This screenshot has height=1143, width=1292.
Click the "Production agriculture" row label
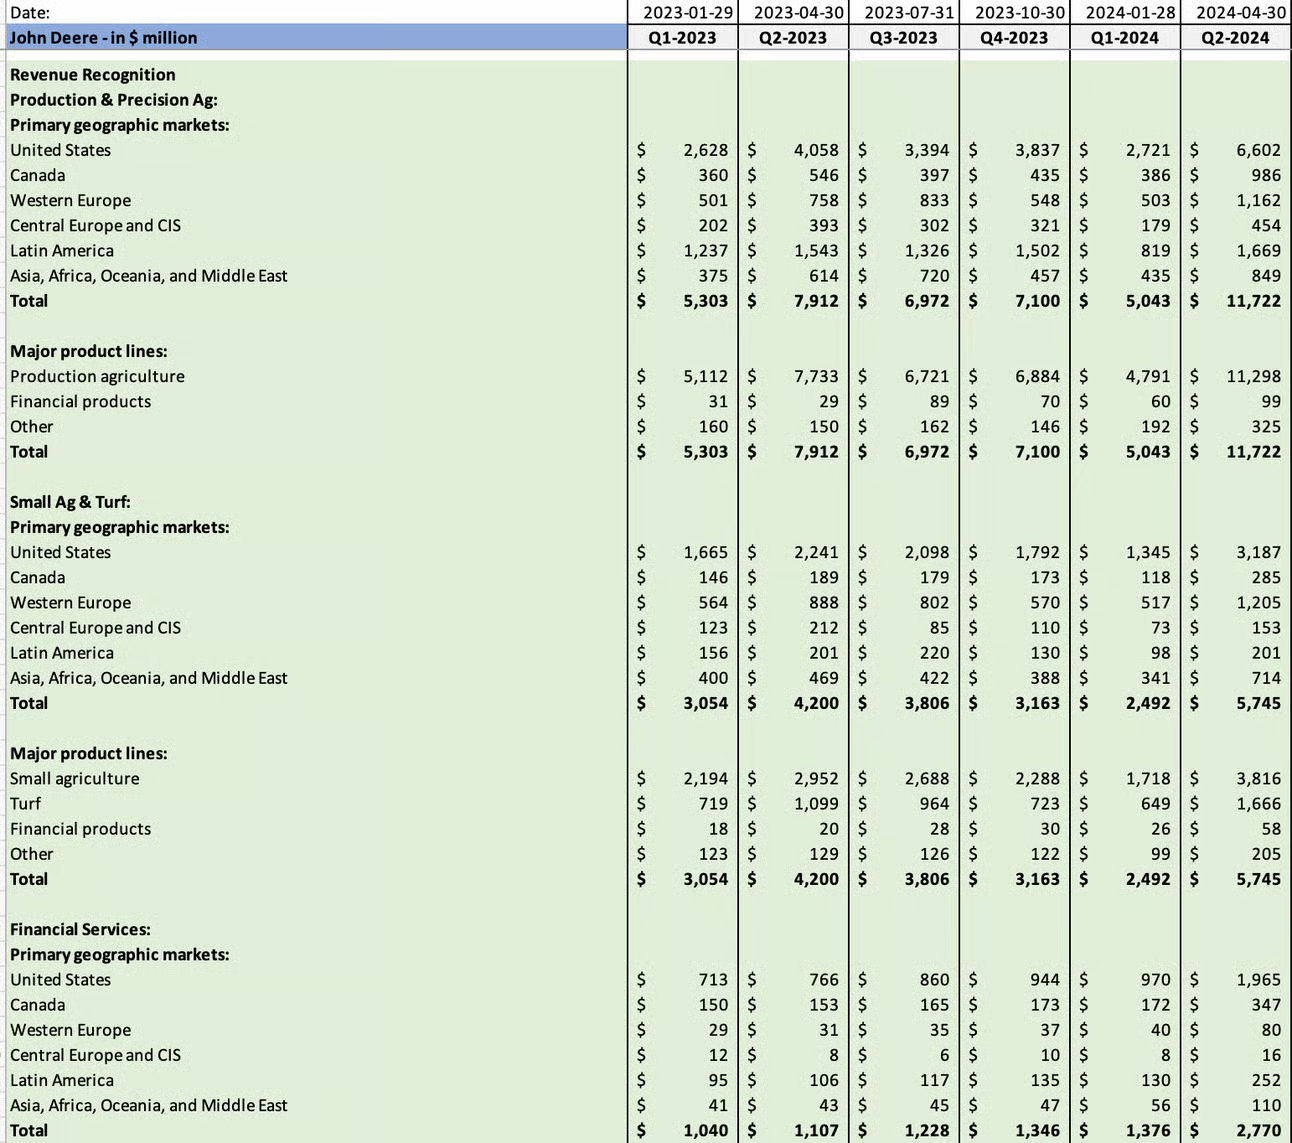tap(97, 376)
